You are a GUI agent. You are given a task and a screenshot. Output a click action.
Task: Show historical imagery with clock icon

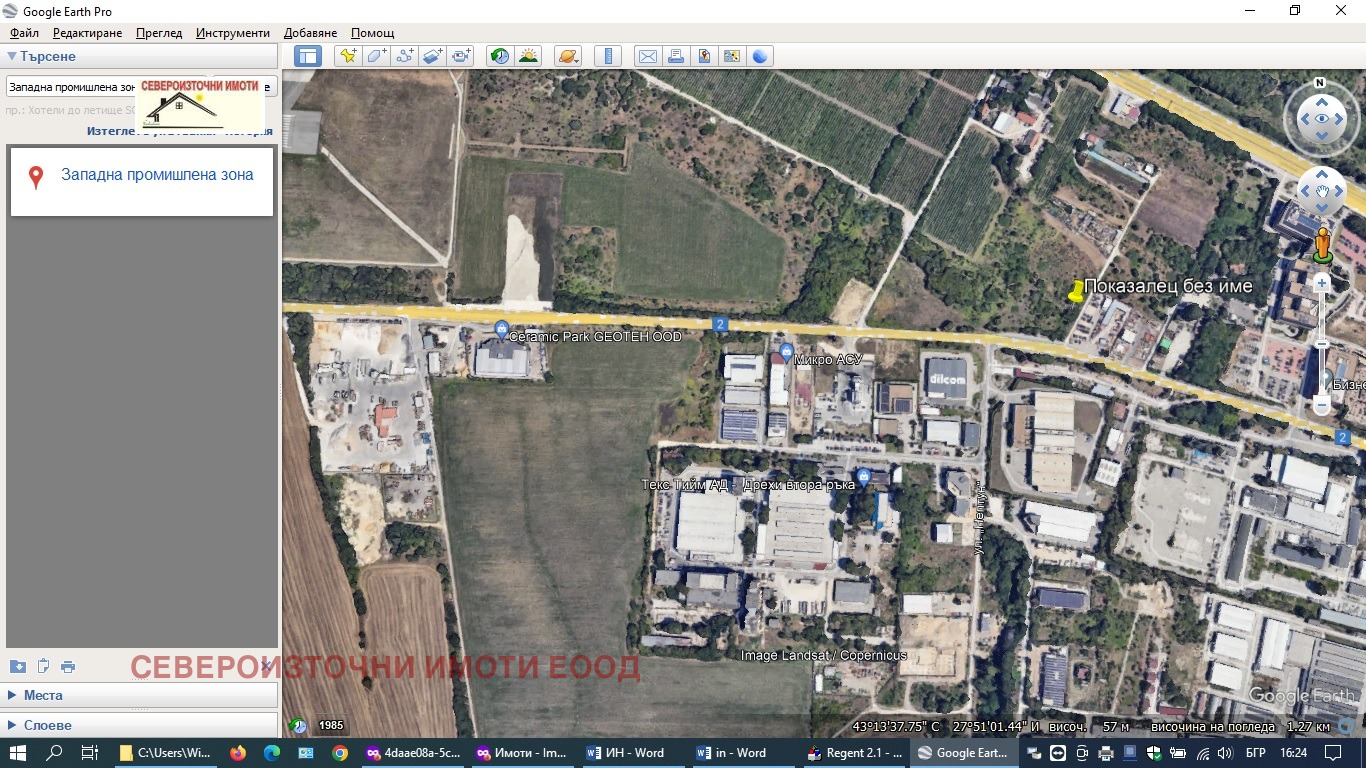[499, 56]
